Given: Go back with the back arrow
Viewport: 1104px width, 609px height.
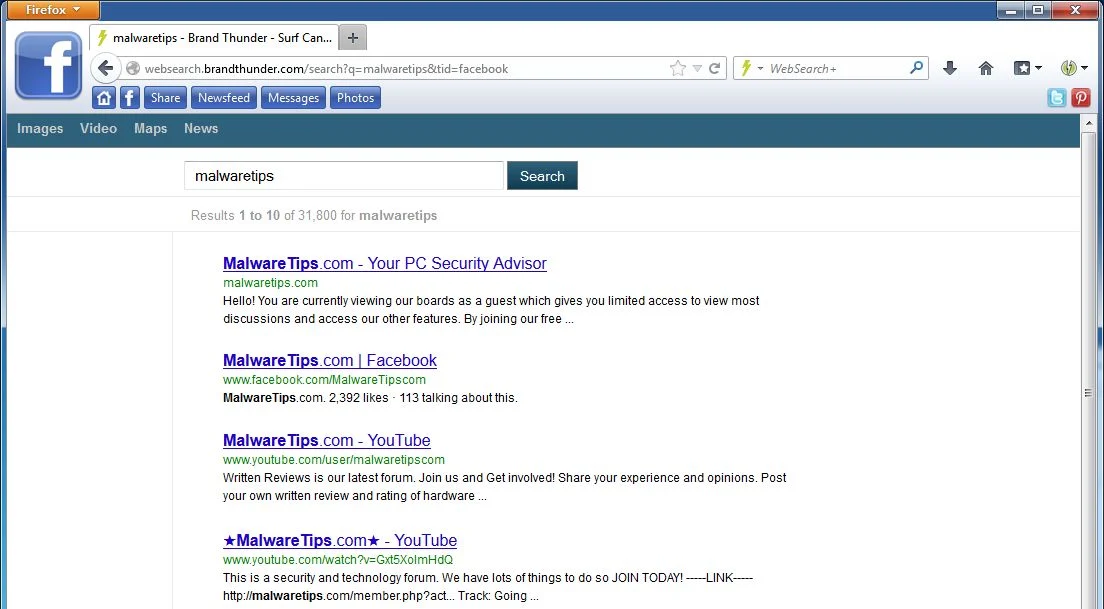Looking at the screenshot, I should [x=106, y=68].
